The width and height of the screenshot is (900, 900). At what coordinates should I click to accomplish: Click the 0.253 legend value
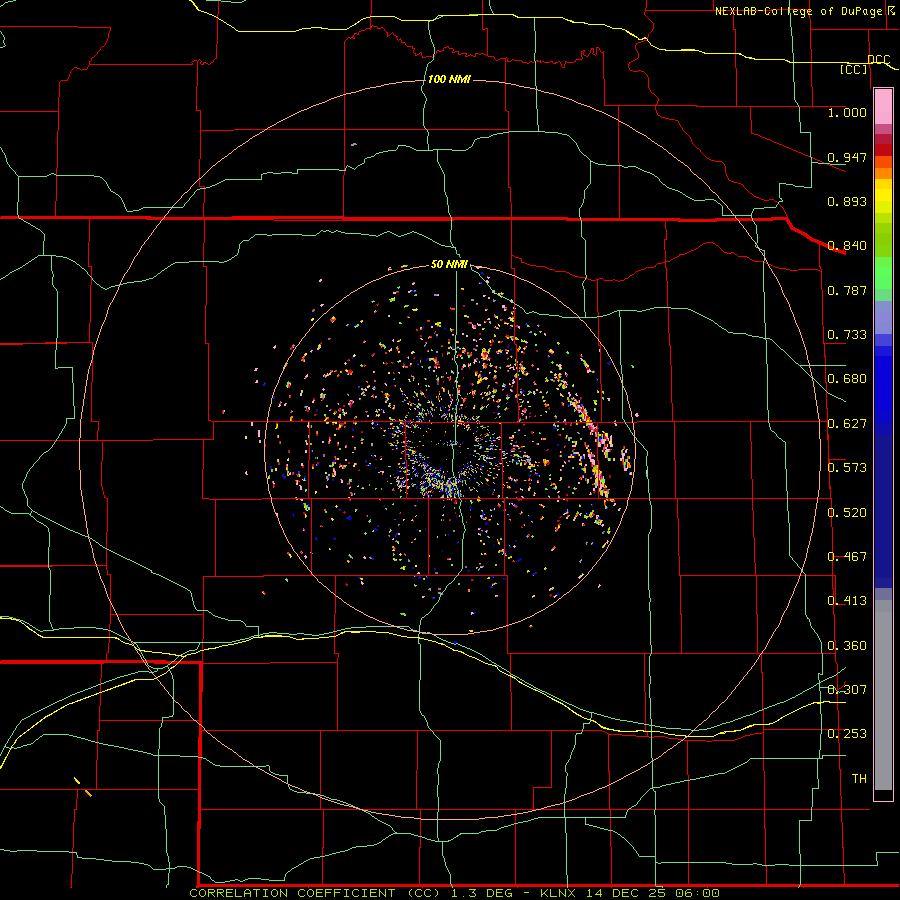tap(847, 734)
